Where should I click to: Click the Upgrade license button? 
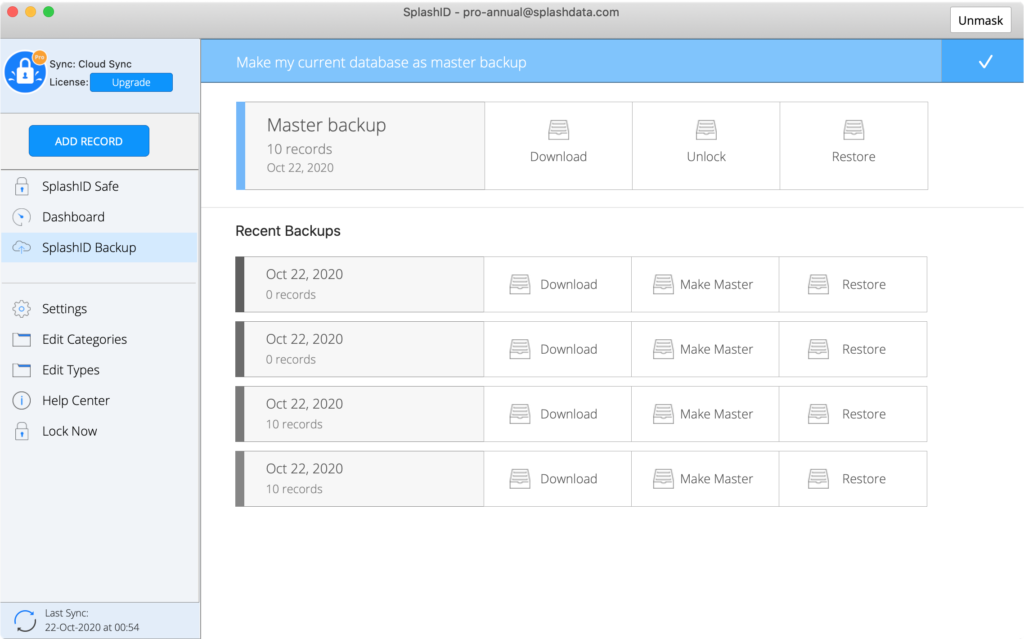click(131, 83)
